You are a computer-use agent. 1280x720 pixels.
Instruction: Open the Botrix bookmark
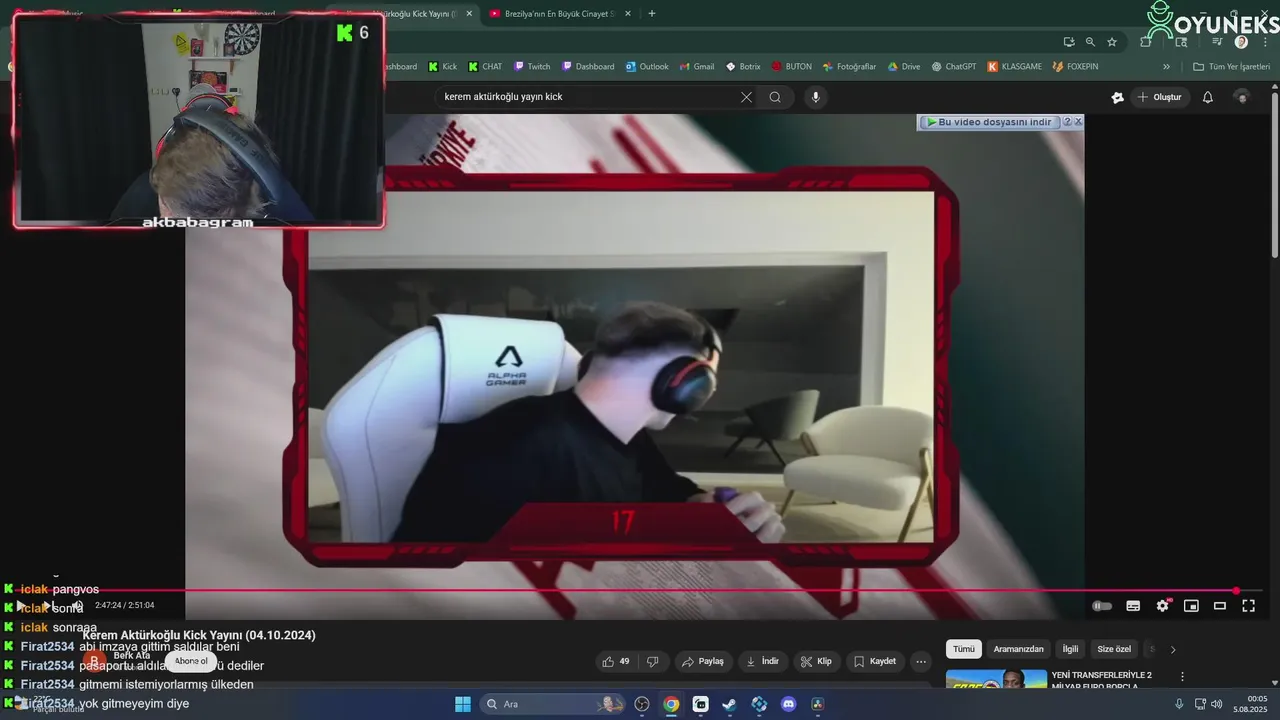[x=743, y=67]
